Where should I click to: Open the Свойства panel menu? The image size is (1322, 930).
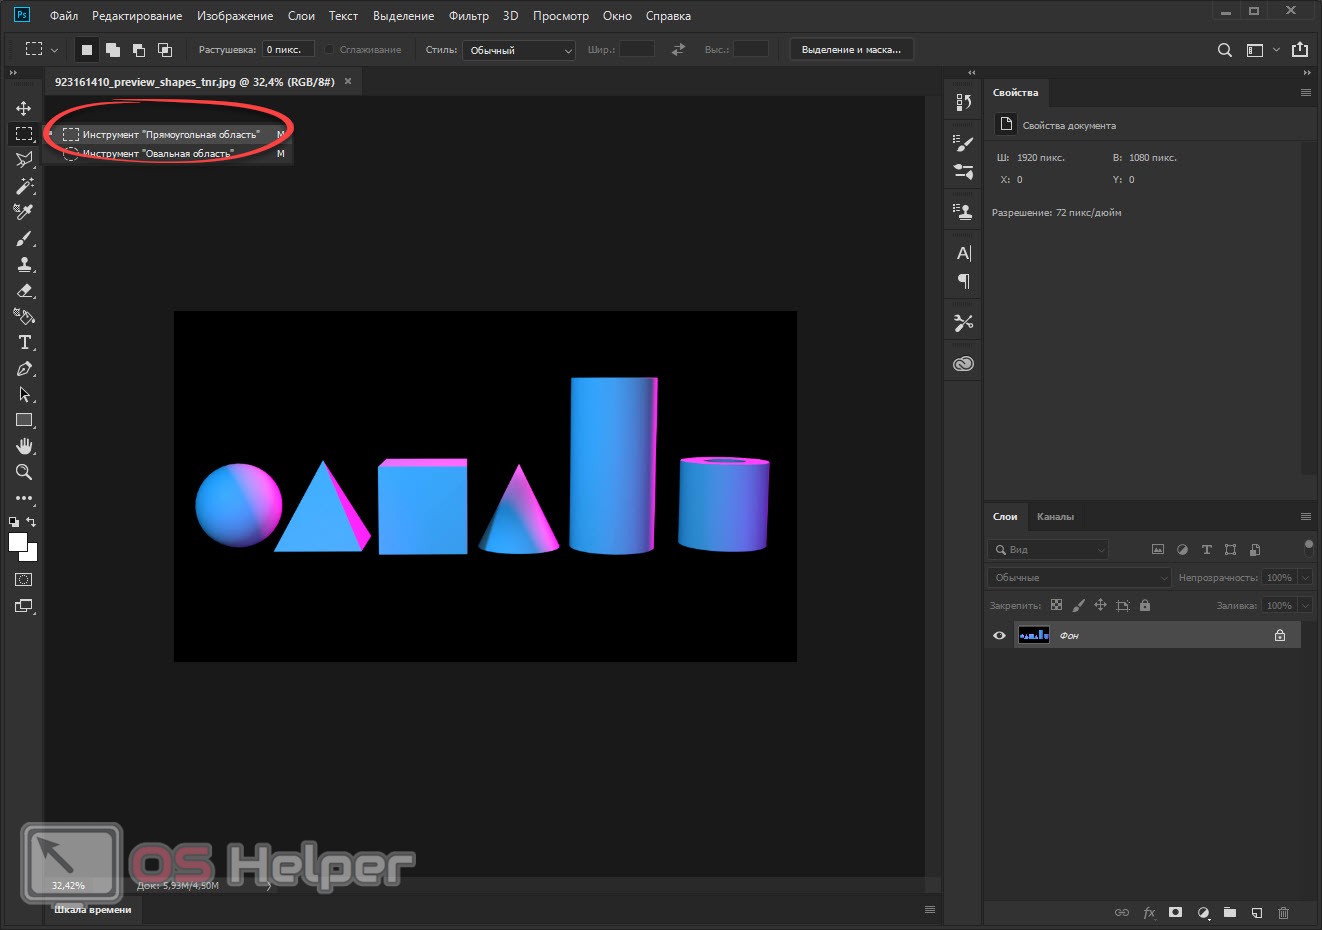(x=1305, y=92)
